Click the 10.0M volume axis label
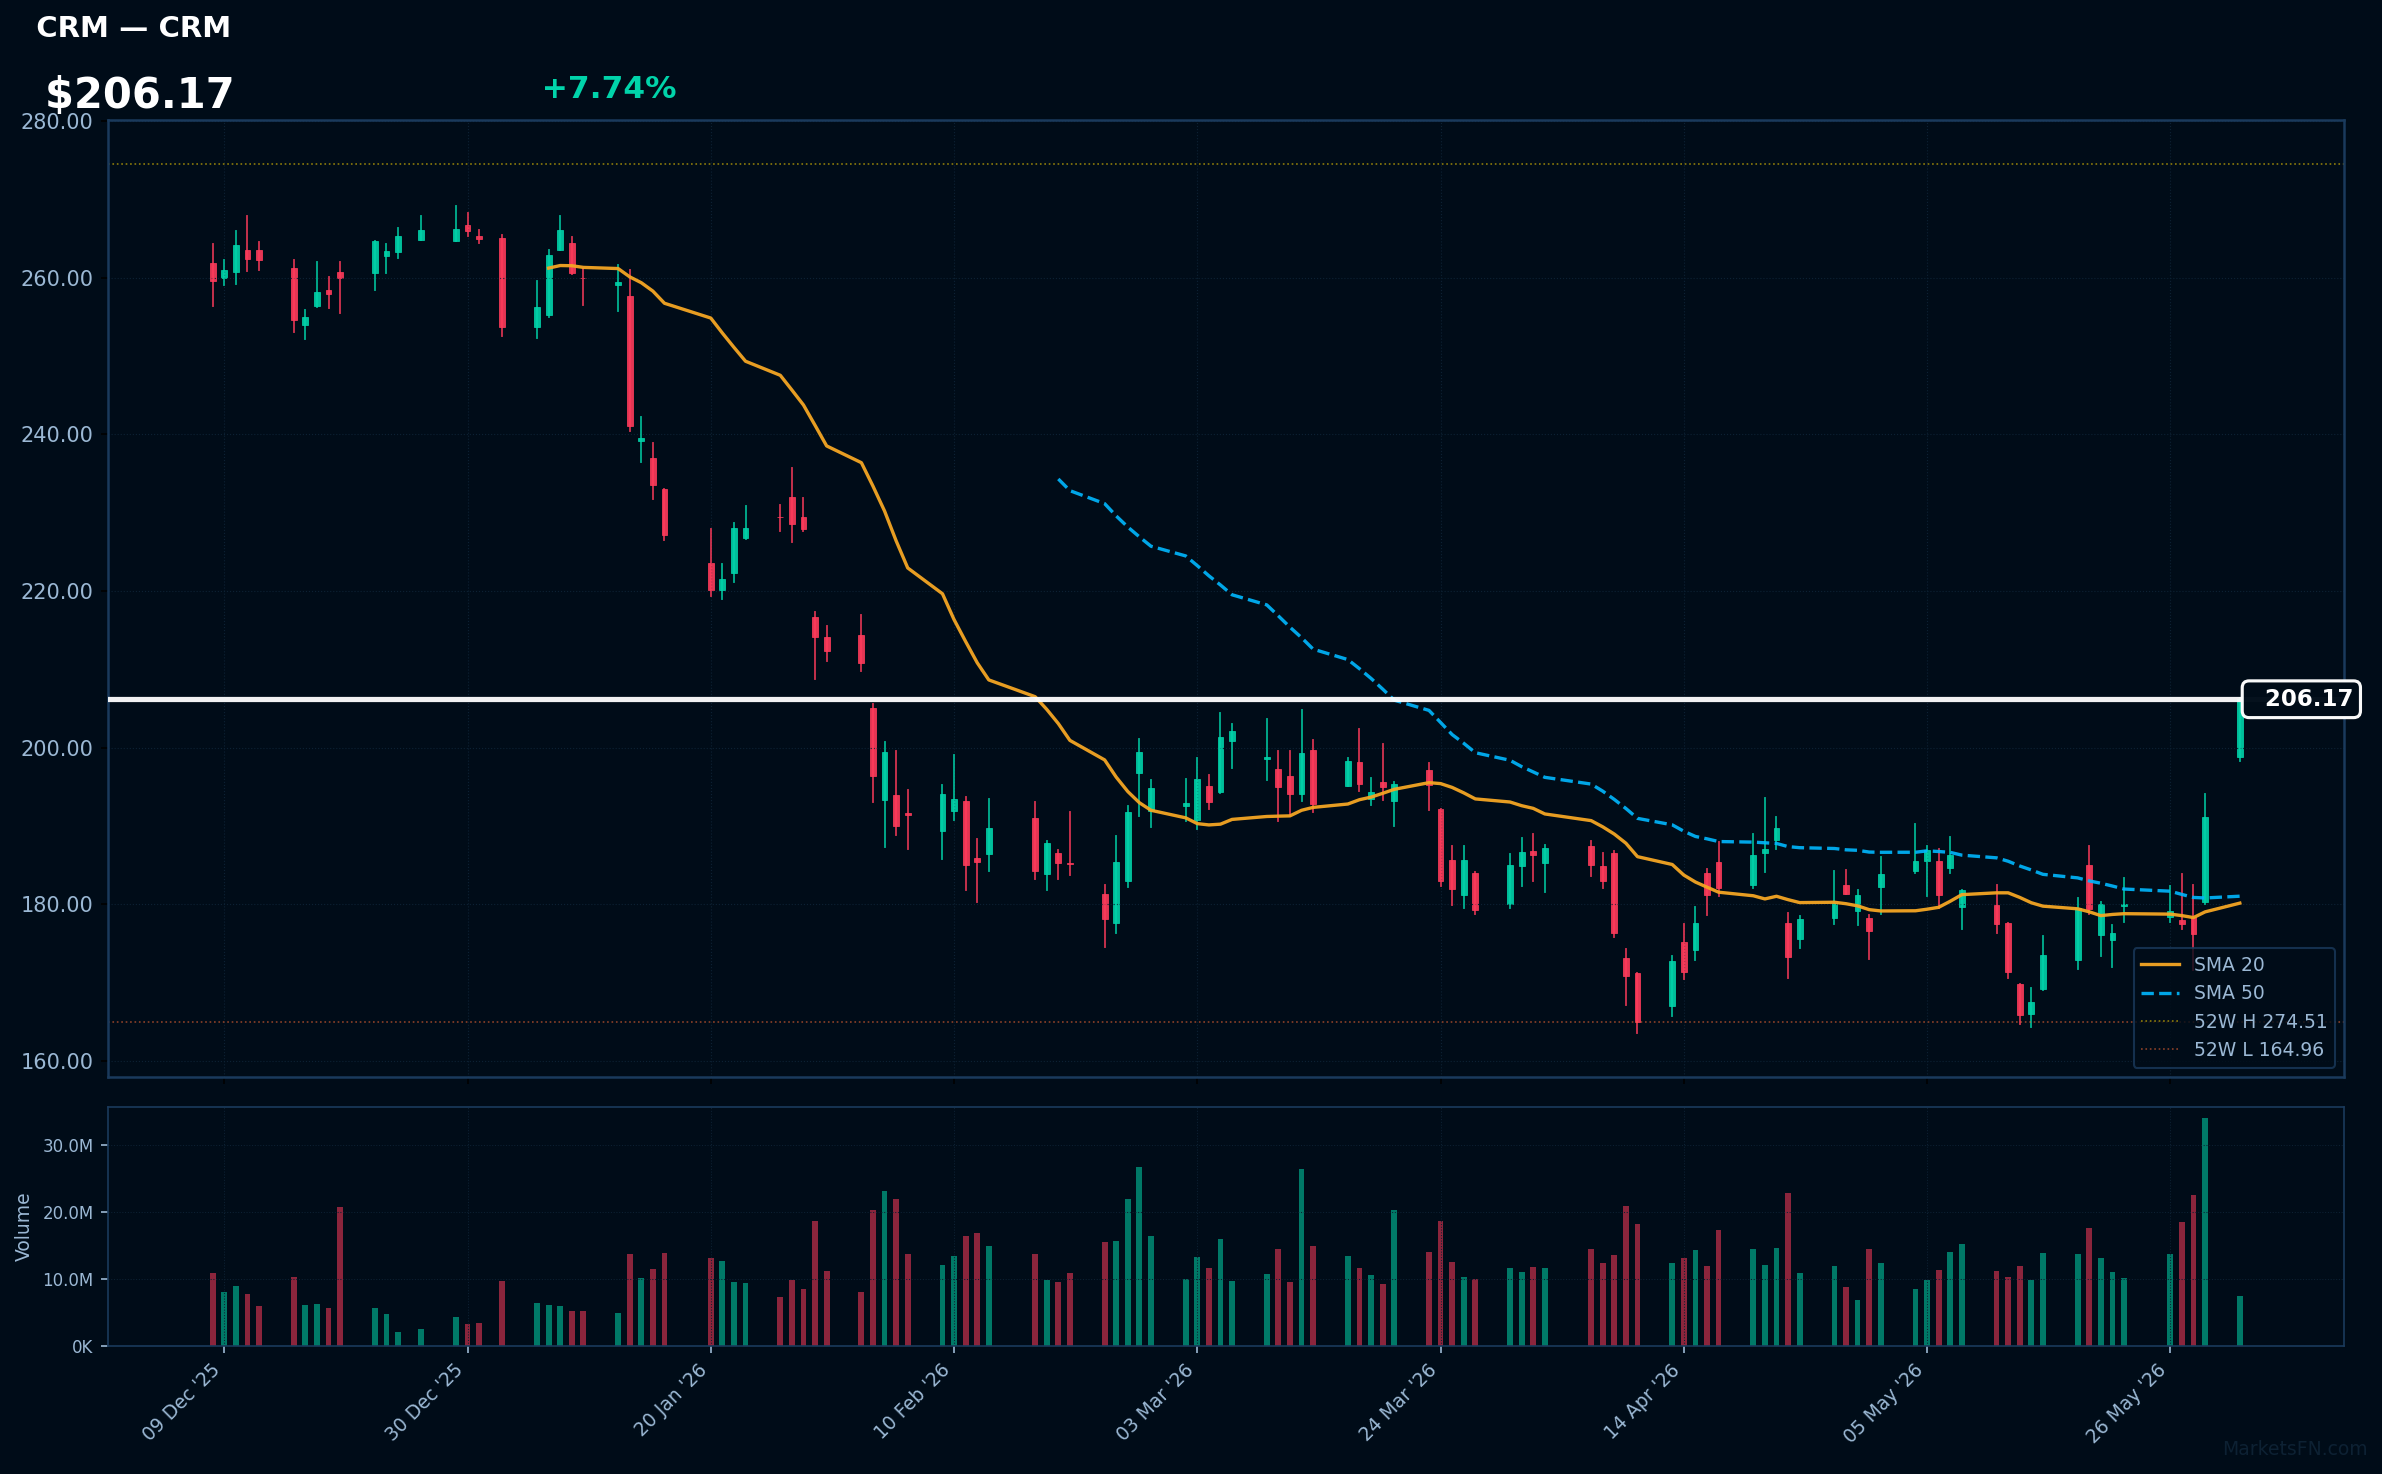This screenshot has height=1474, width=2382. [x=68, y=1280]
